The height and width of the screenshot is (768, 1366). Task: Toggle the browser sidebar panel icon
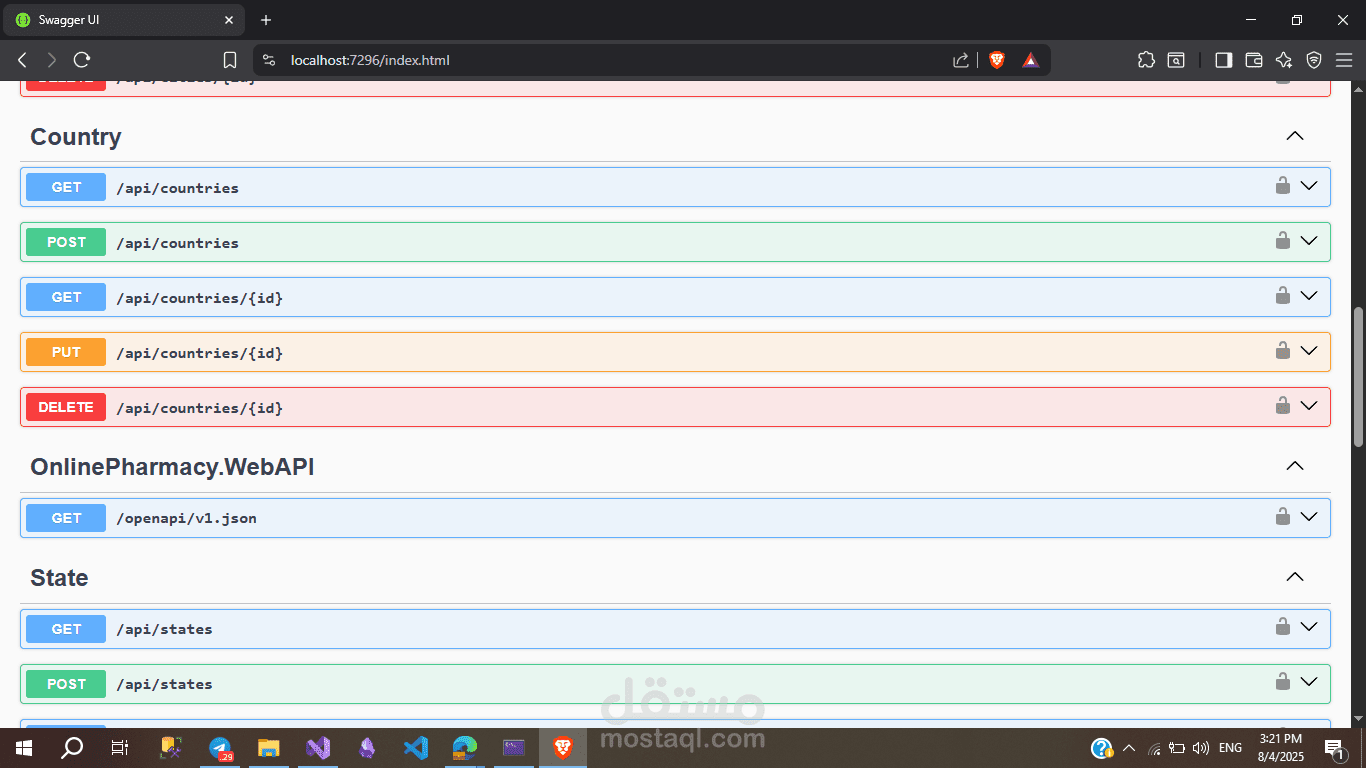coord(1223,60)
